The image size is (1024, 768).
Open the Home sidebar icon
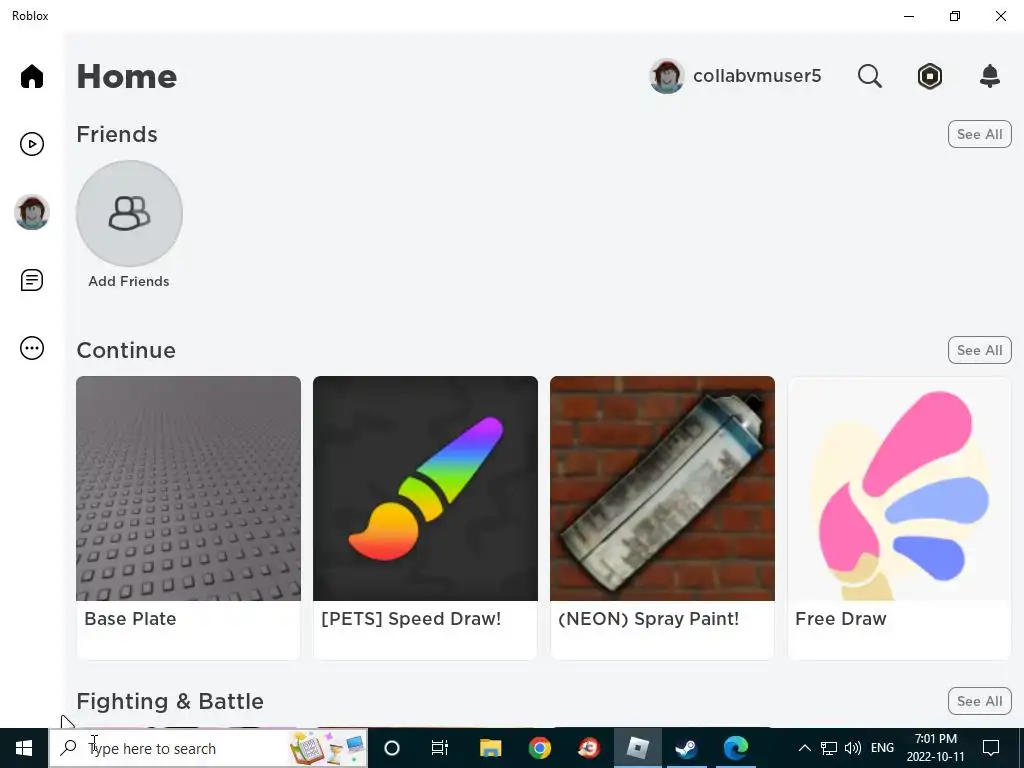click(31, 76)
